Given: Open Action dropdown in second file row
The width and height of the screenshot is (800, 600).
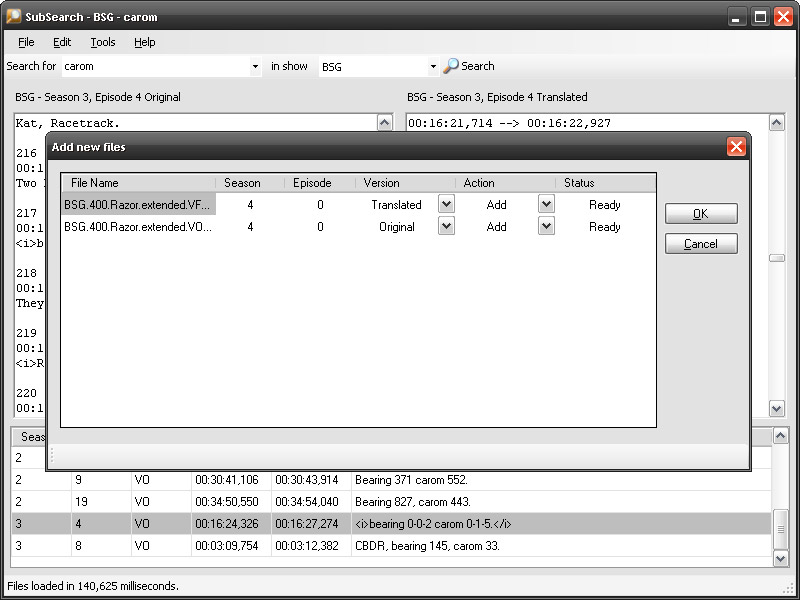Looking at the screenshot, I should (x=546, y=226).
